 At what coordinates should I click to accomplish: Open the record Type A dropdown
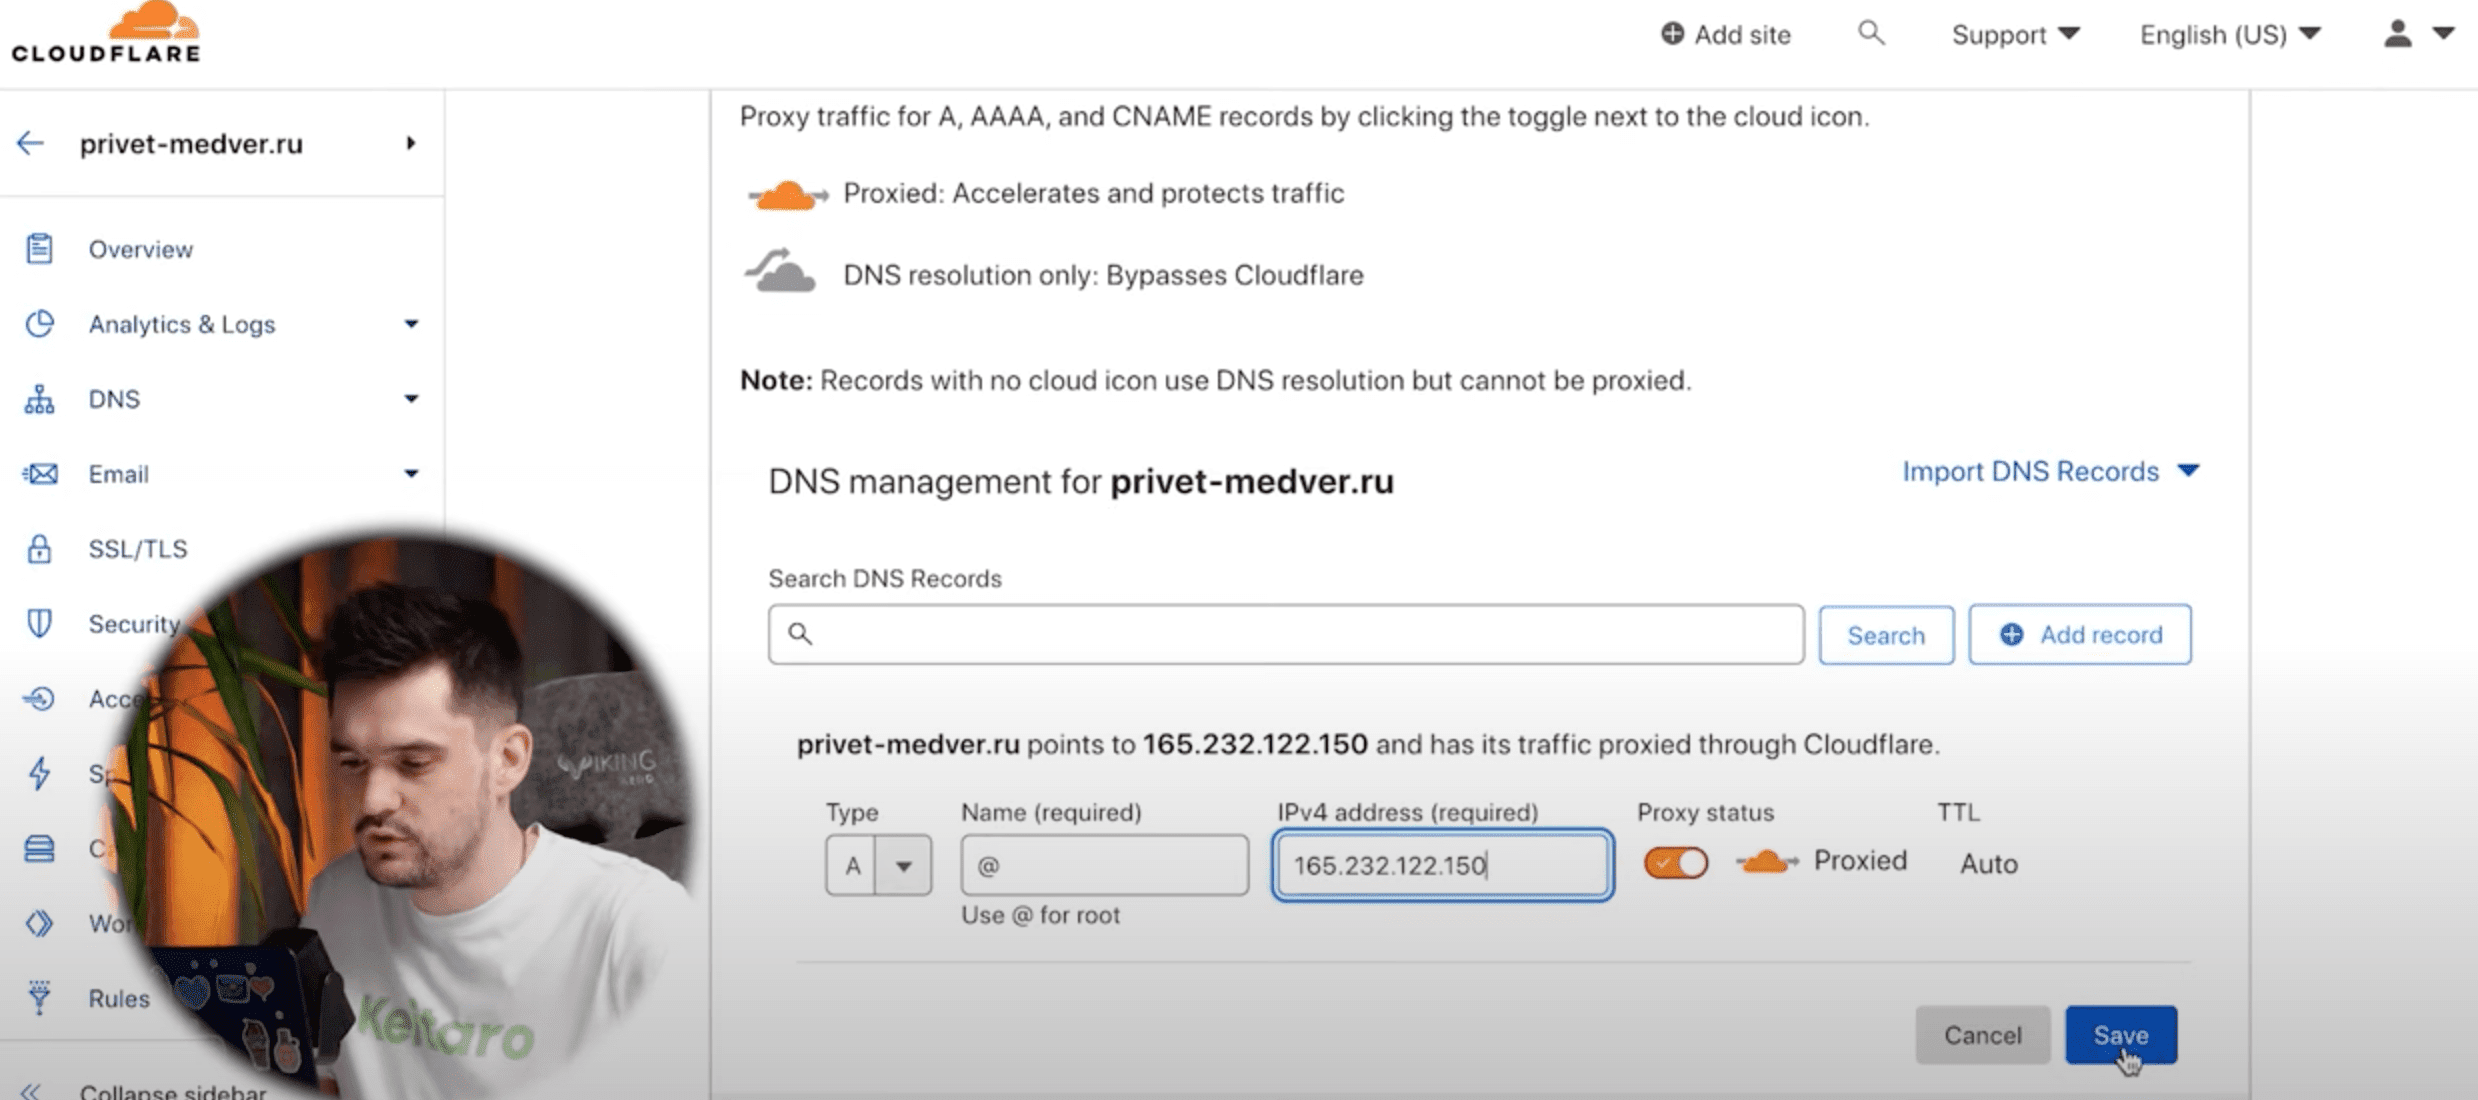pyautogui.click(x=878, y=865)
